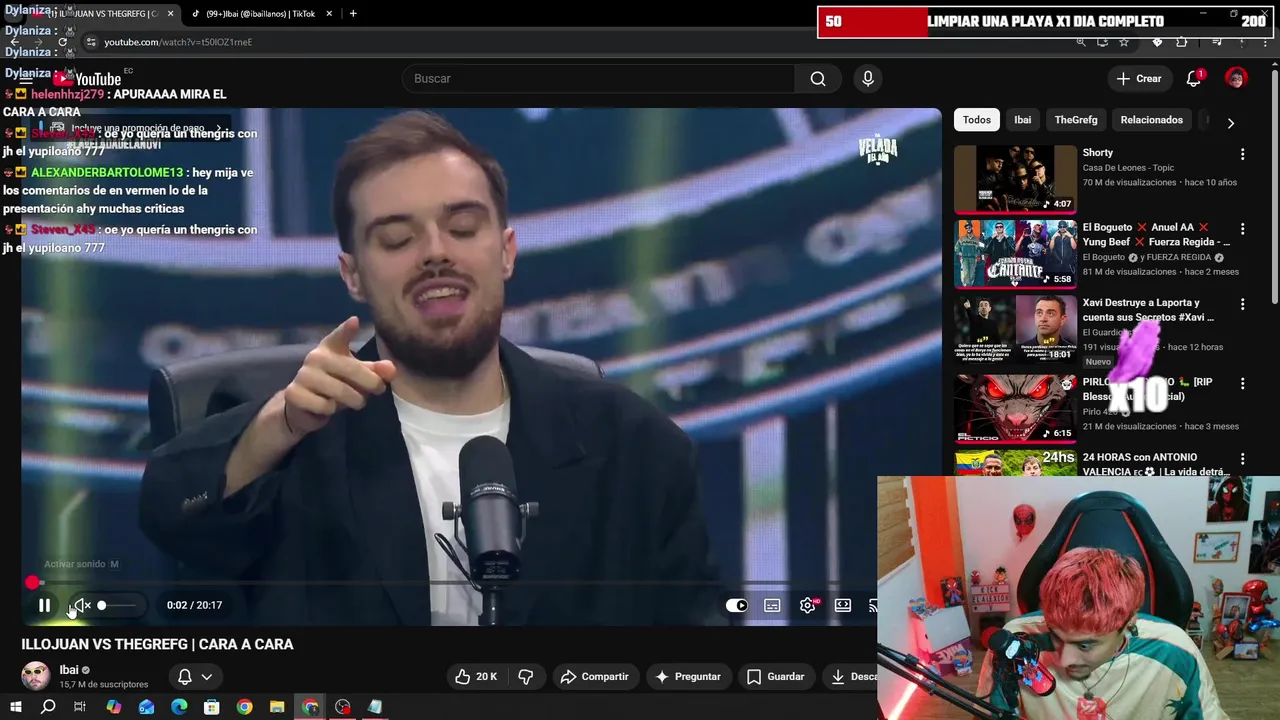This screenshot has width=1280, height=720.
Task: Open the YouTube notifications bell
Action: click(x=1194, y=79)
